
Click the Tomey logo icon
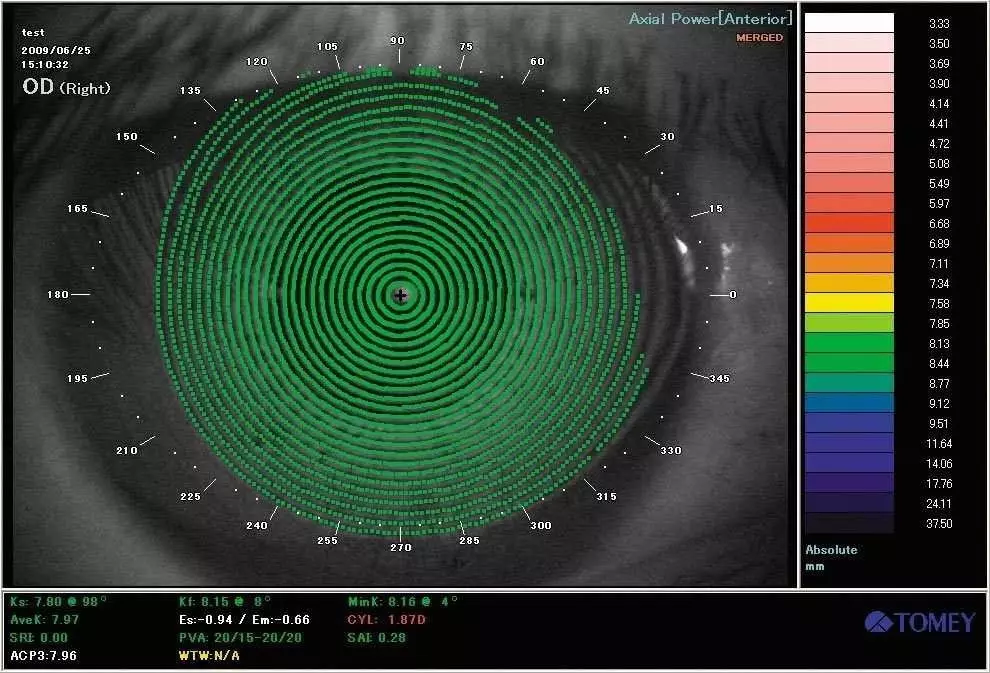880,620
